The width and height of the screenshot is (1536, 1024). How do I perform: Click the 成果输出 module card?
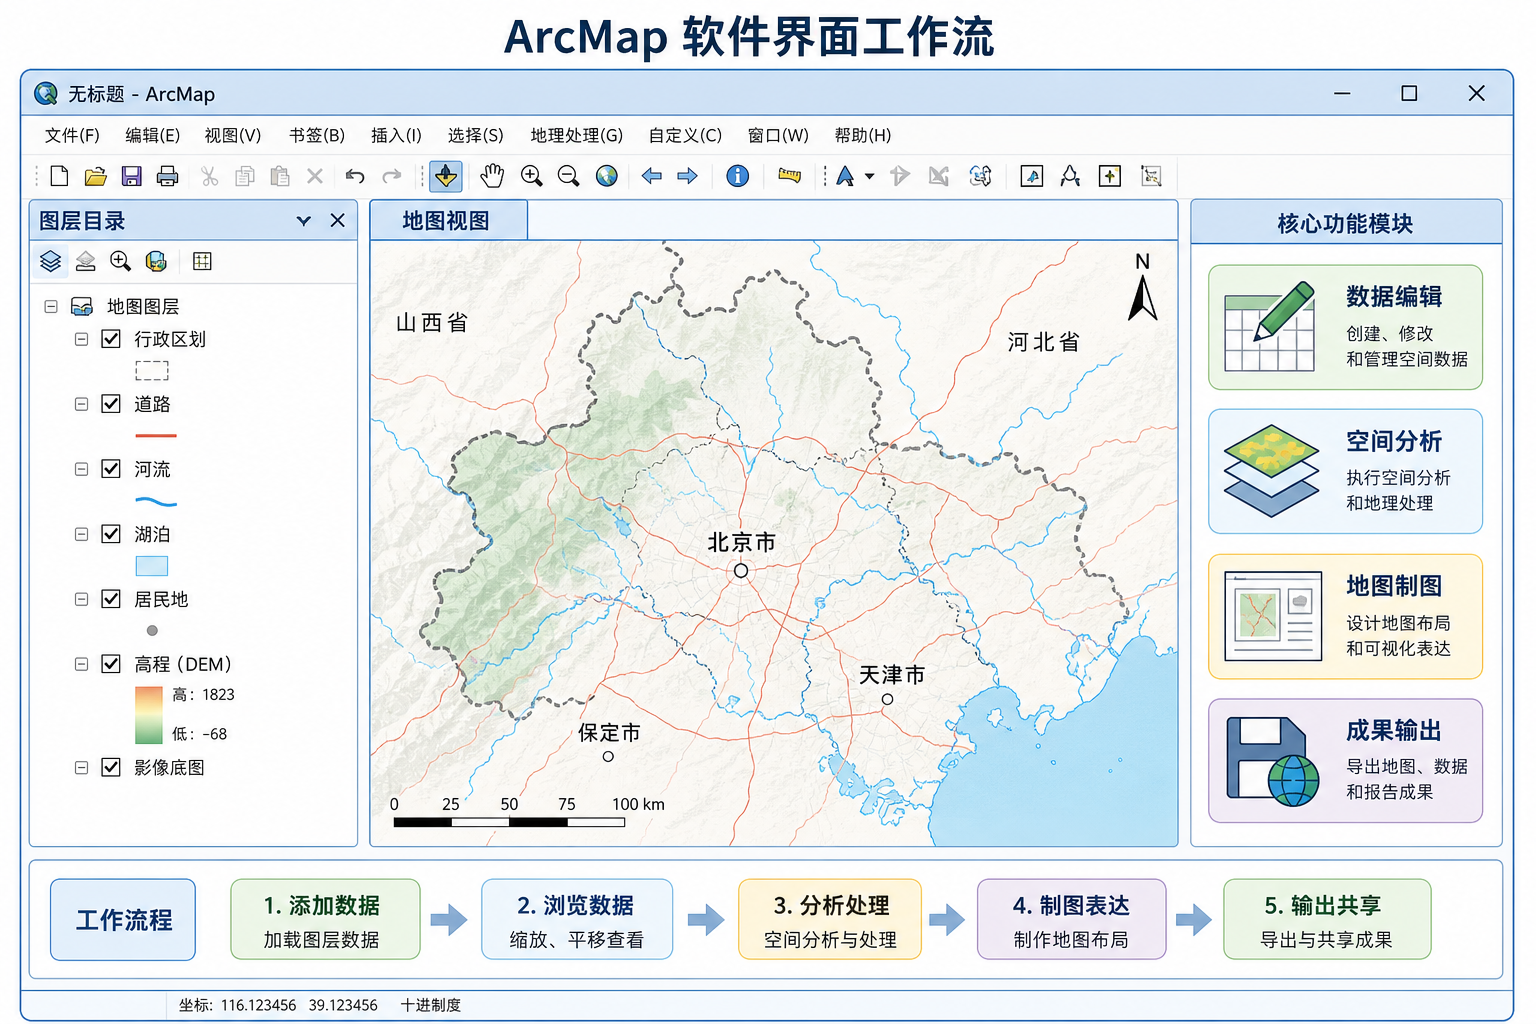(1345, 760)
